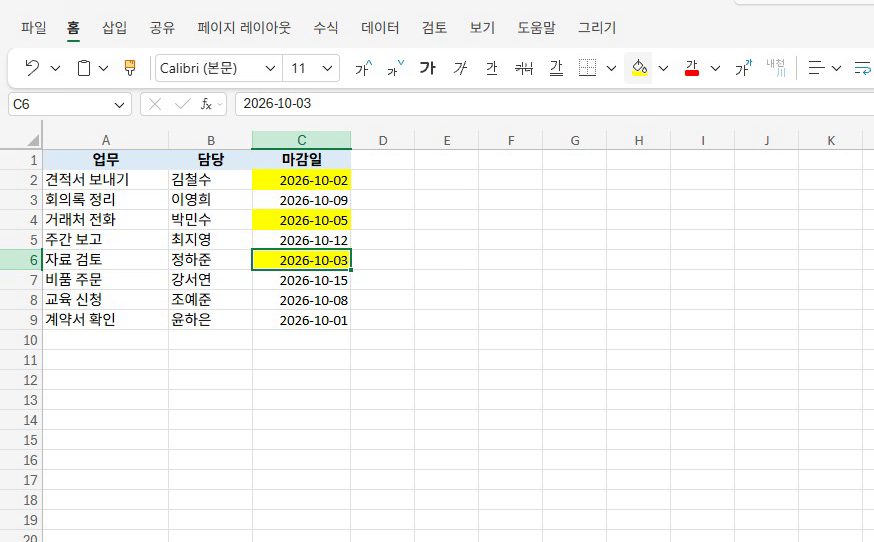Apply the red Font Color
Image resolution: width=874 pixels, height=542 pixels.
tap(692, 68)
